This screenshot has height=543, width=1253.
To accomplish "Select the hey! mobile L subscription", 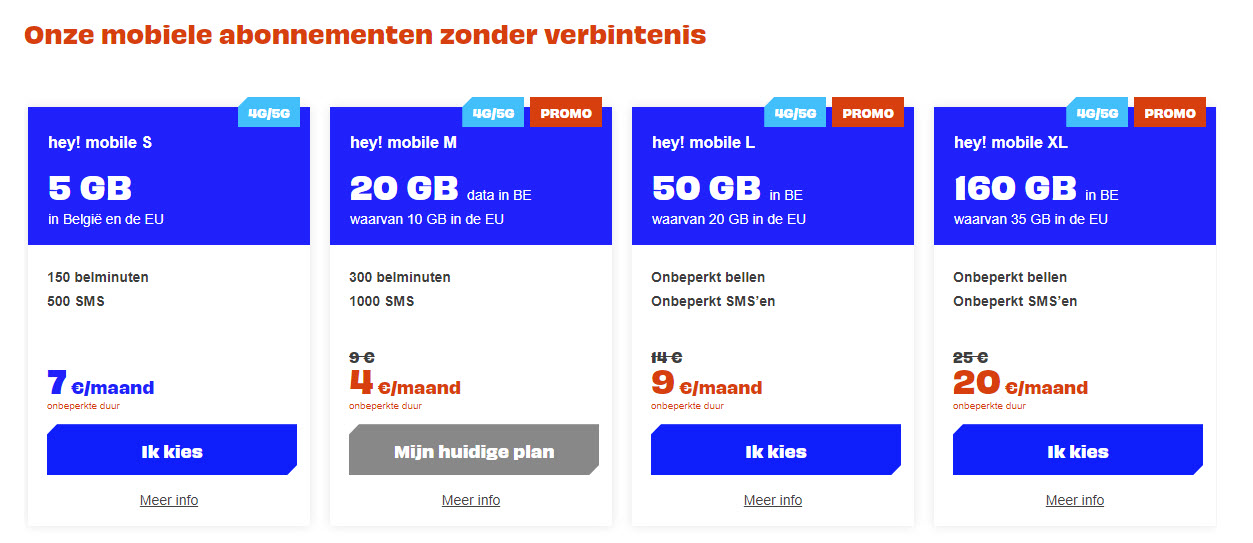I will pyautogui.click(x=775, y=451).
